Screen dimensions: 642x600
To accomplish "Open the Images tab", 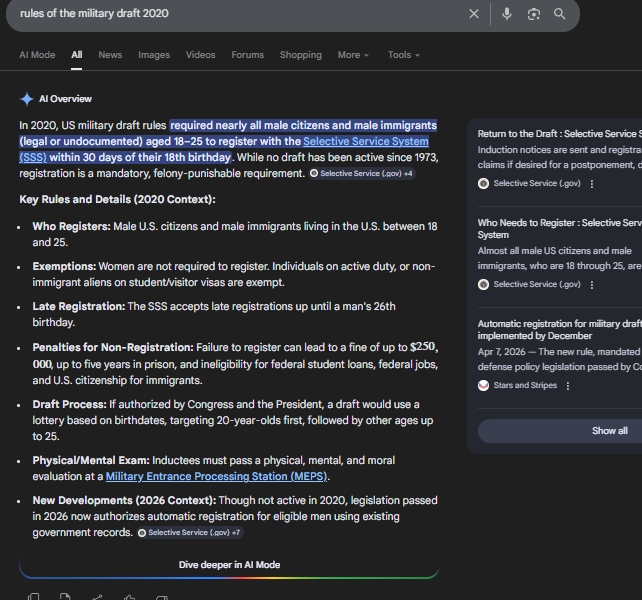I will click(154, 55).
